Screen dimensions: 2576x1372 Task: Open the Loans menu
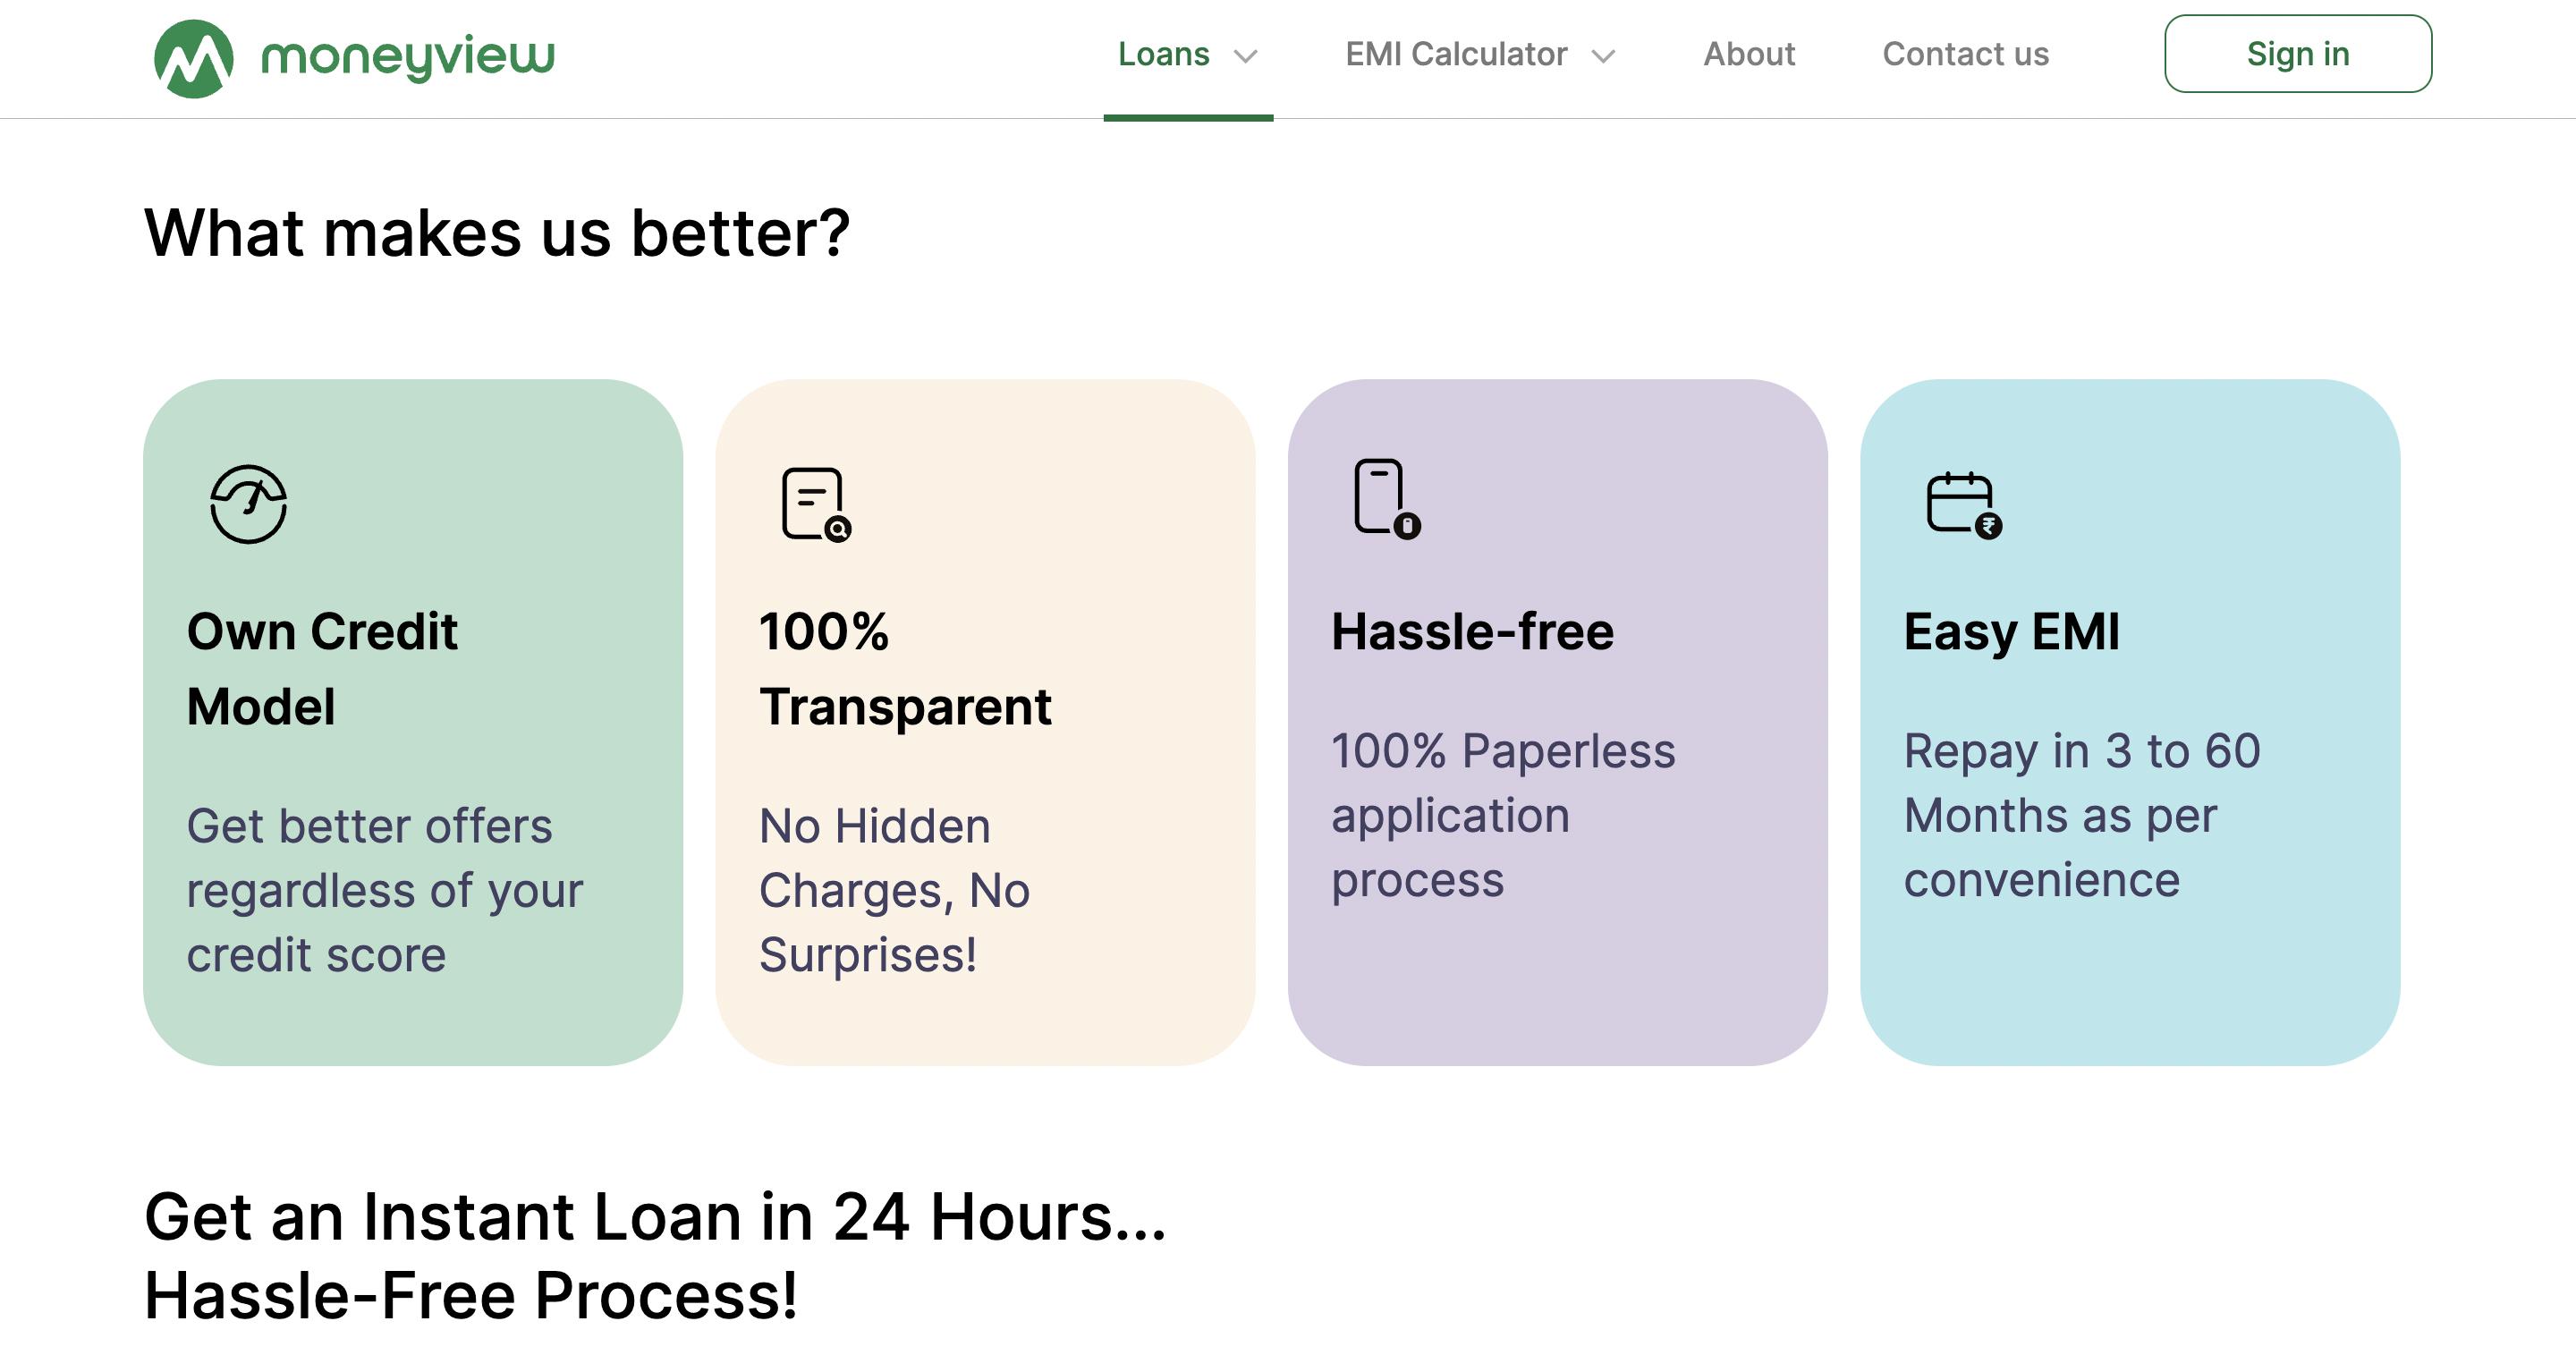pos(1164,54)
